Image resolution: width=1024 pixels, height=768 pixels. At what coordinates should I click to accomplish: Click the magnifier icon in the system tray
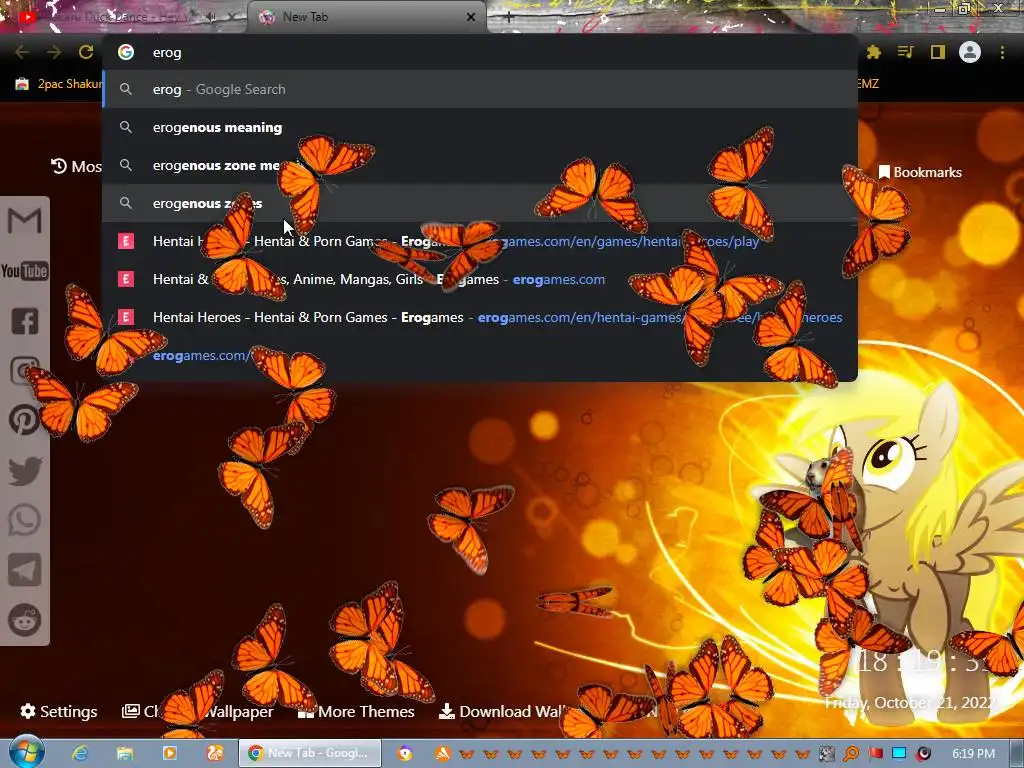pyautogui.click(x=851, y=754)
